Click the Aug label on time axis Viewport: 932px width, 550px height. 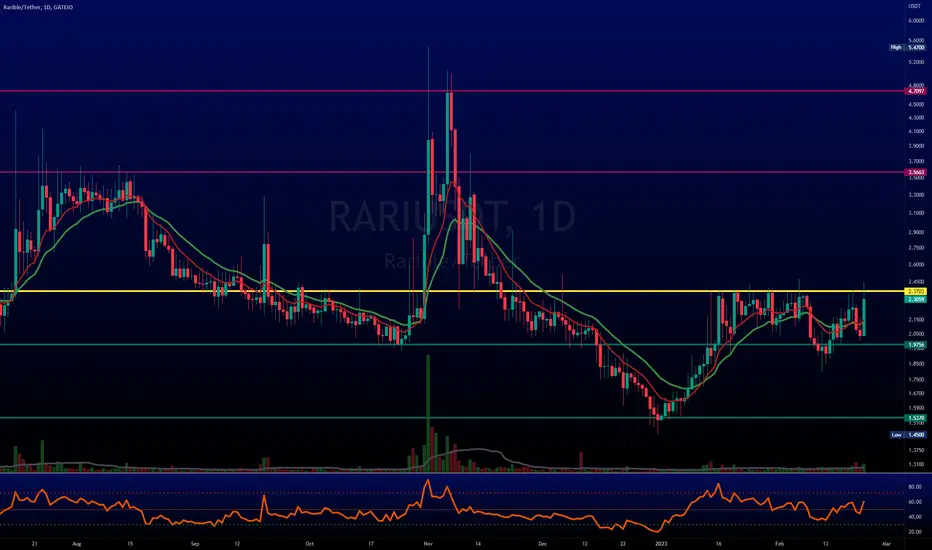[76, 543]
